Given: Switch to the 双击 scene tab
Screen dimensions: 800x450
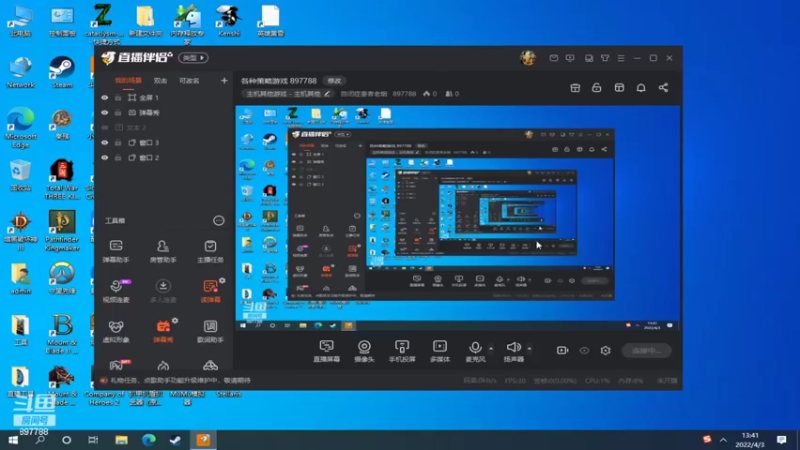Looking at the screenshot, I should click(160, 81).
